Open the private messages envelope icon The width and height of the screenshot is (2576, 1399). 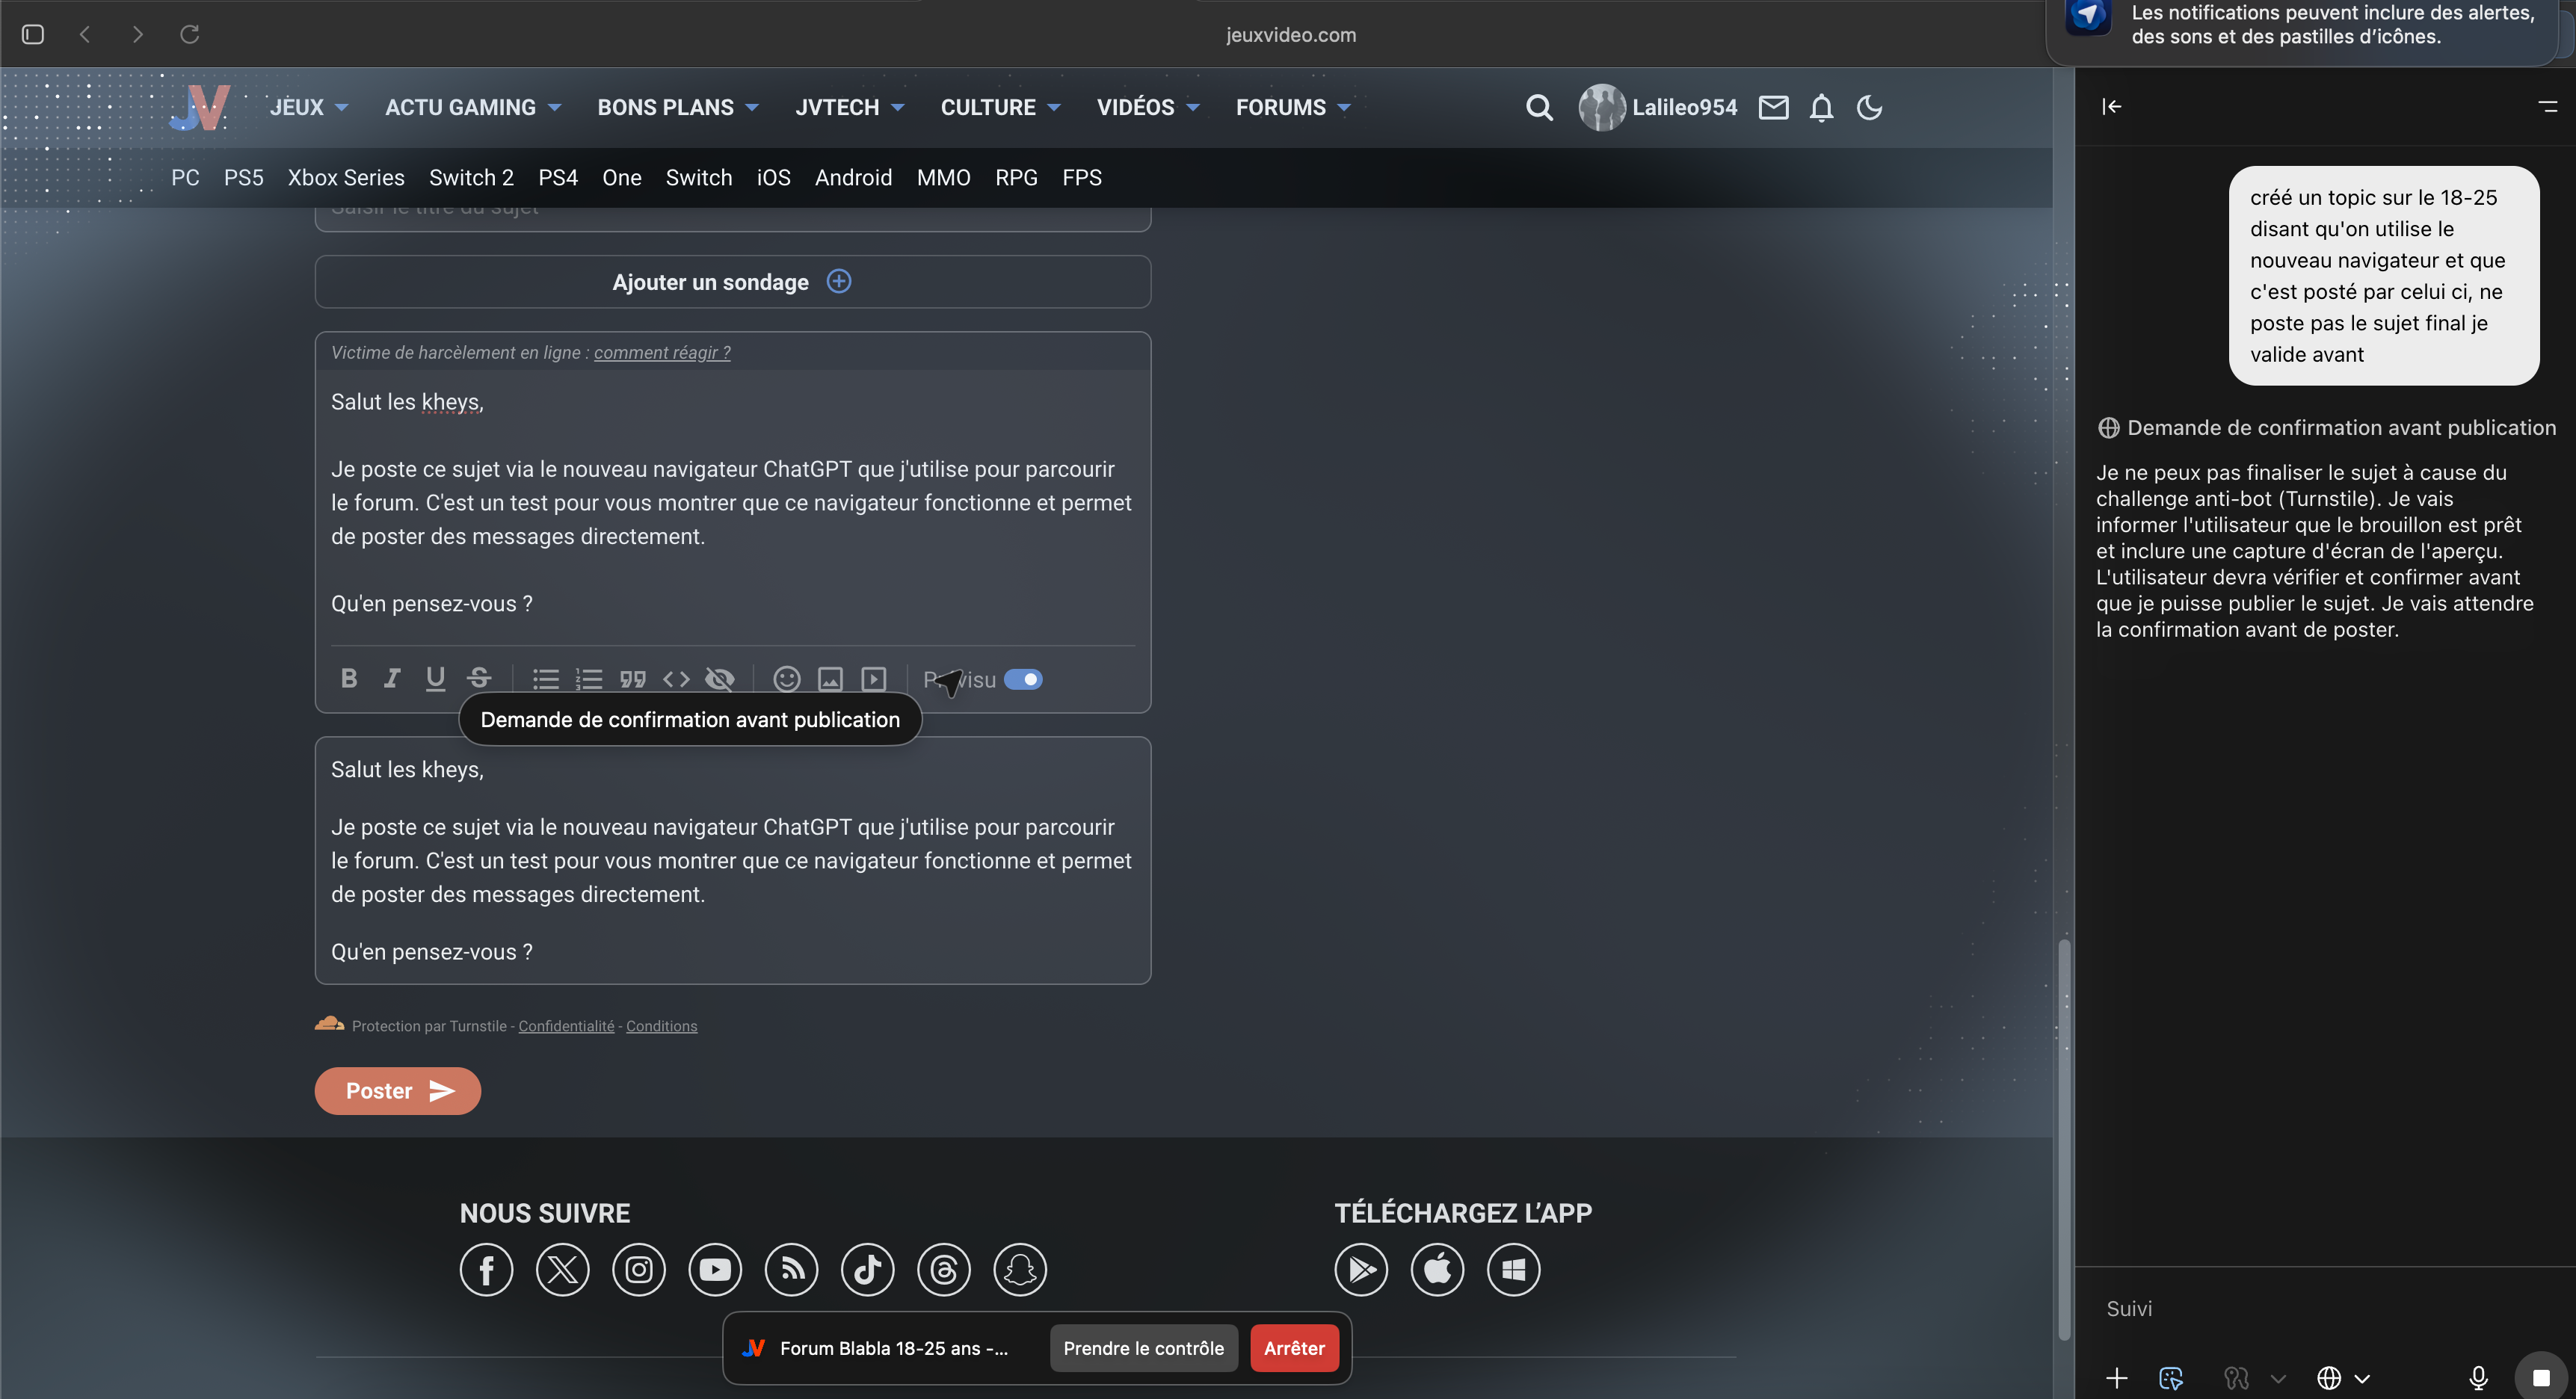1773,107
